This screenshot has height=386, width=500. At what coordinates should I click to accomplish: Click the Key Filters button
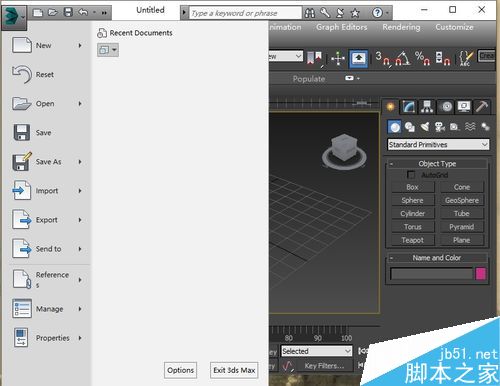(x=324, y=366)
